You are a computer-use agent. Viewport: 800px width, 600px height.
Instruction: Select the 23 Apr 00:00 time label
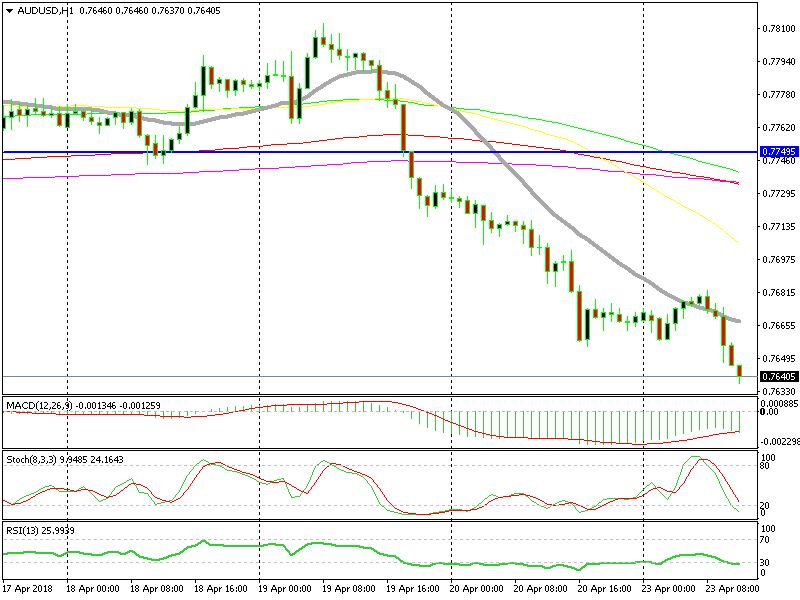(x=668, y=588)
